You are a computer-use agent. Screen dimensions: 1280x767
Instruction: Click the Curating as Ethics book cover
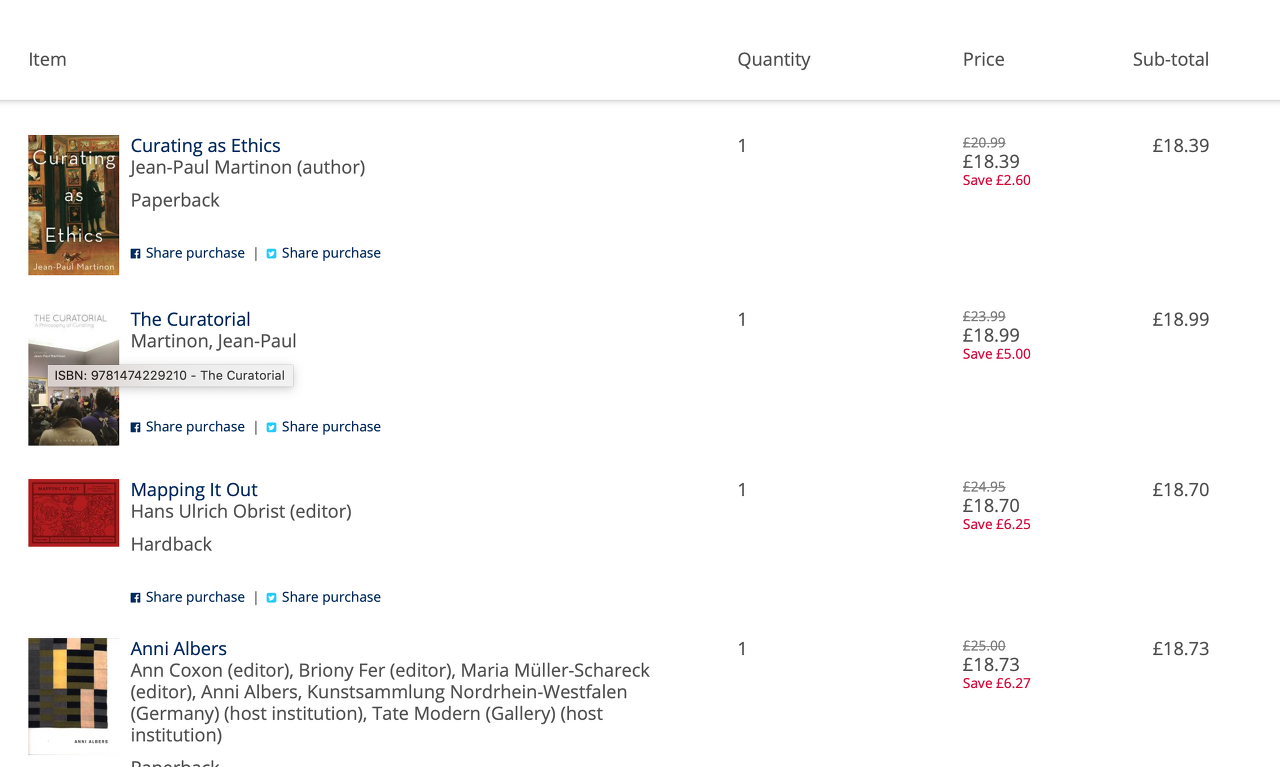(73, 205)
